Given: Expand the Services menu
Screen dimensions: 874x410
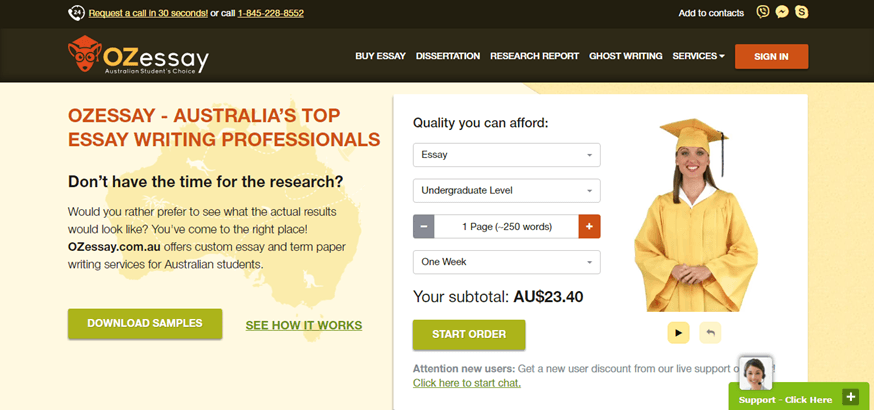Looking at the screenshot, I should pyautogui.click(x=698, y=56).
